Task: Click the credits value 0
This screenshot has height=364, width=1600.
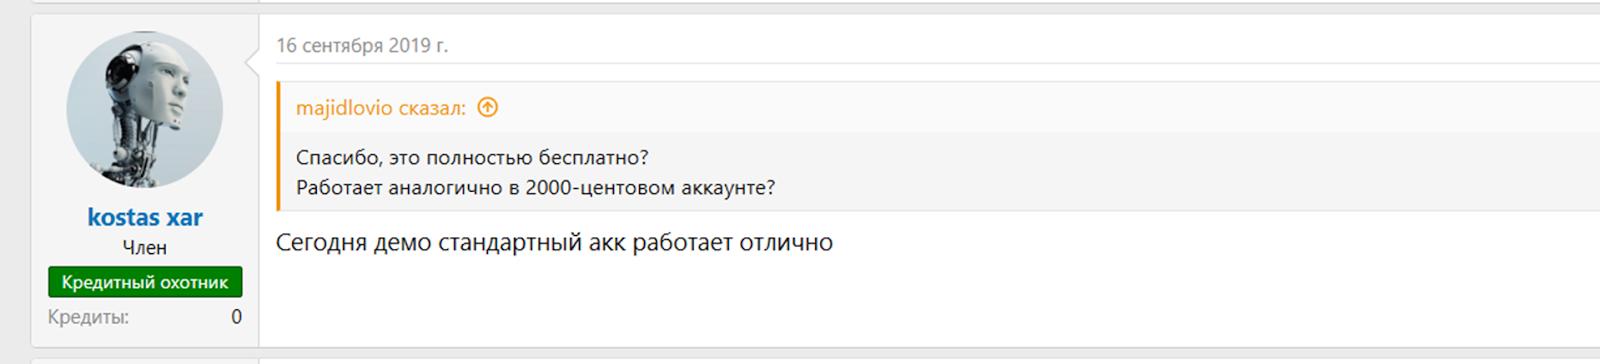Action: [236, 317]
